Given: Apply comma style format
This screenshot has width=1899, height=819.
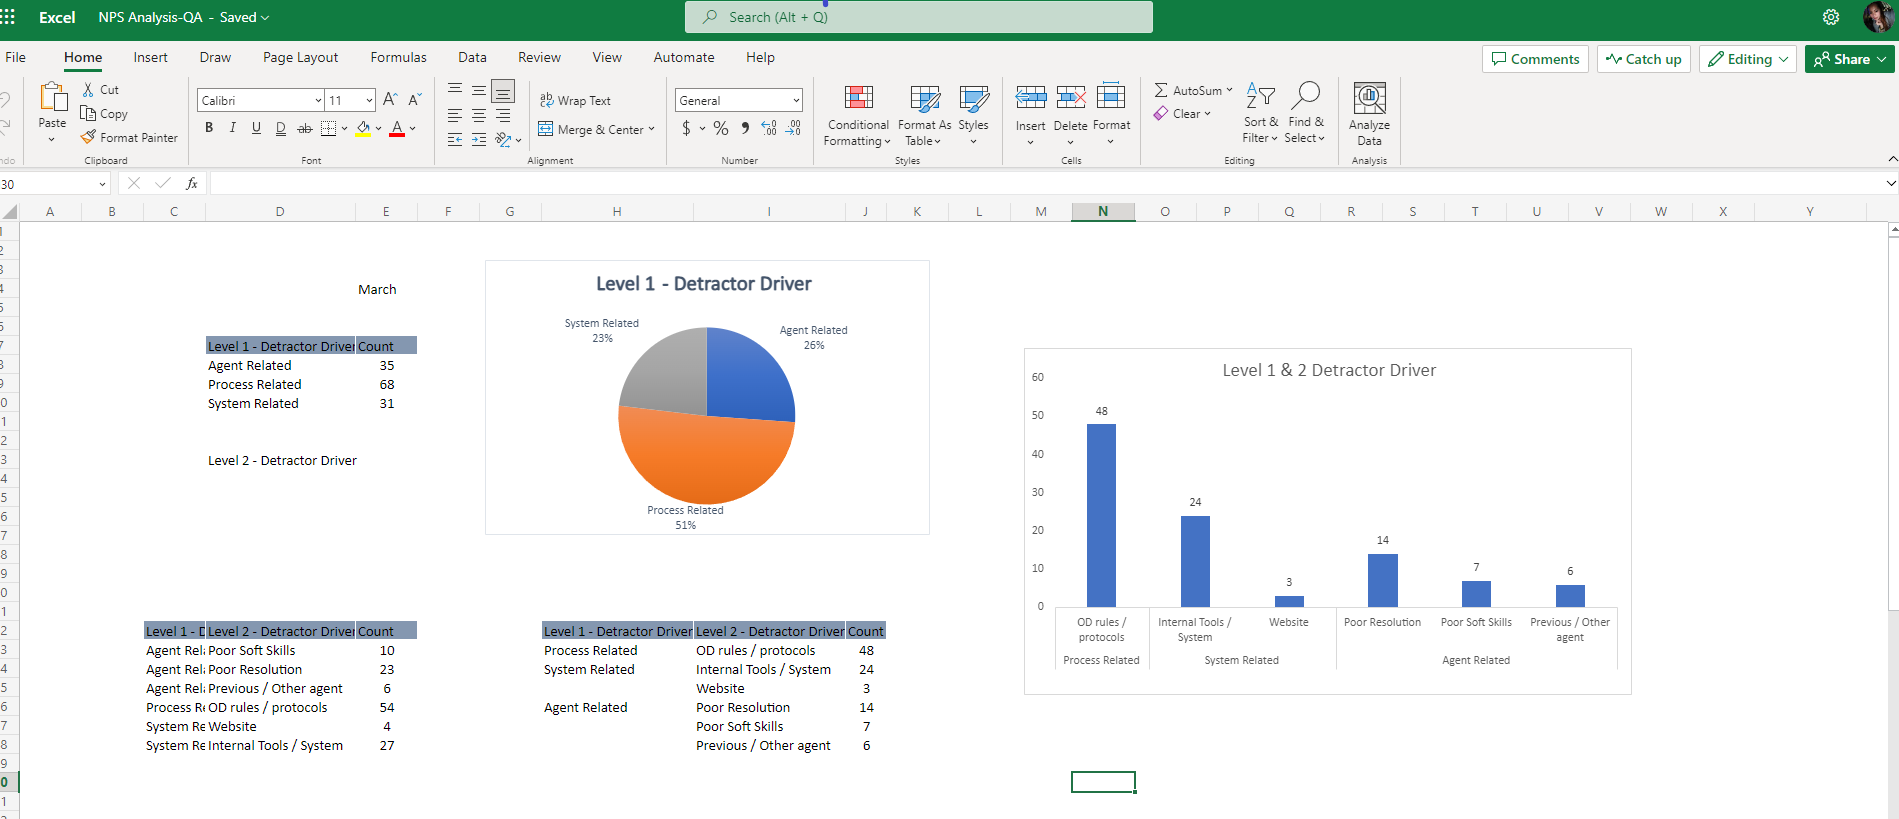Looking at the screenshot, I should [x=745, y=128].
